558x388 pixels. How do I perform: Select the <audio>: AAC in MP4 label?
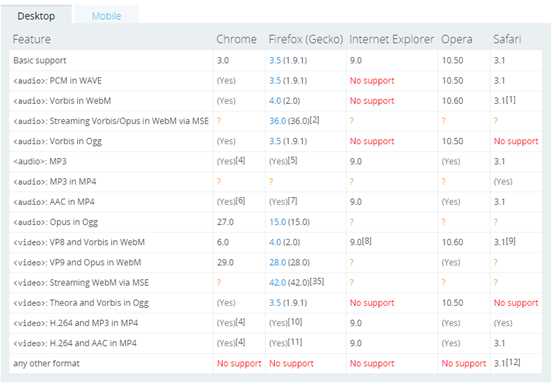click(x=54, y=202)
